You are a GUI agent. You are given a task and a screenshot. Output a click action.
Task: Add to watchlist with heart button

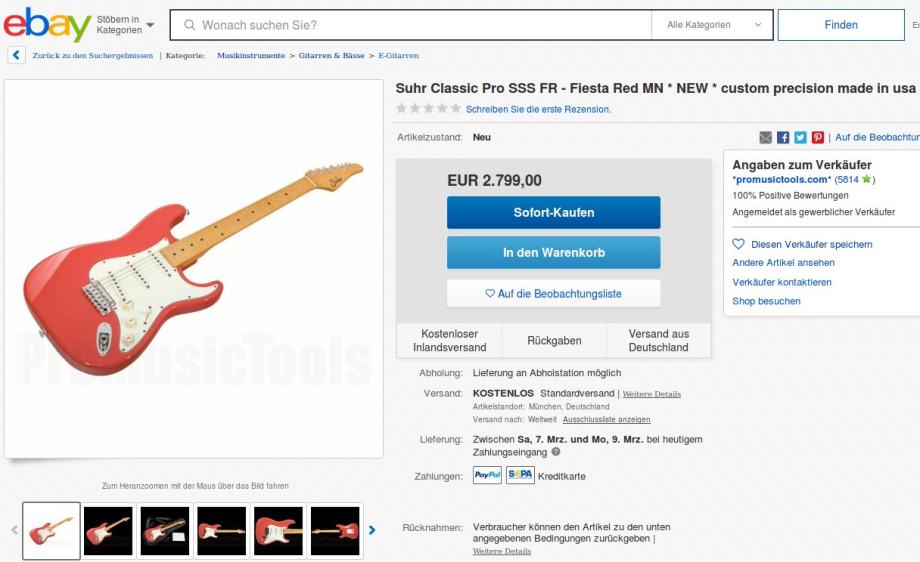[553, 293]
